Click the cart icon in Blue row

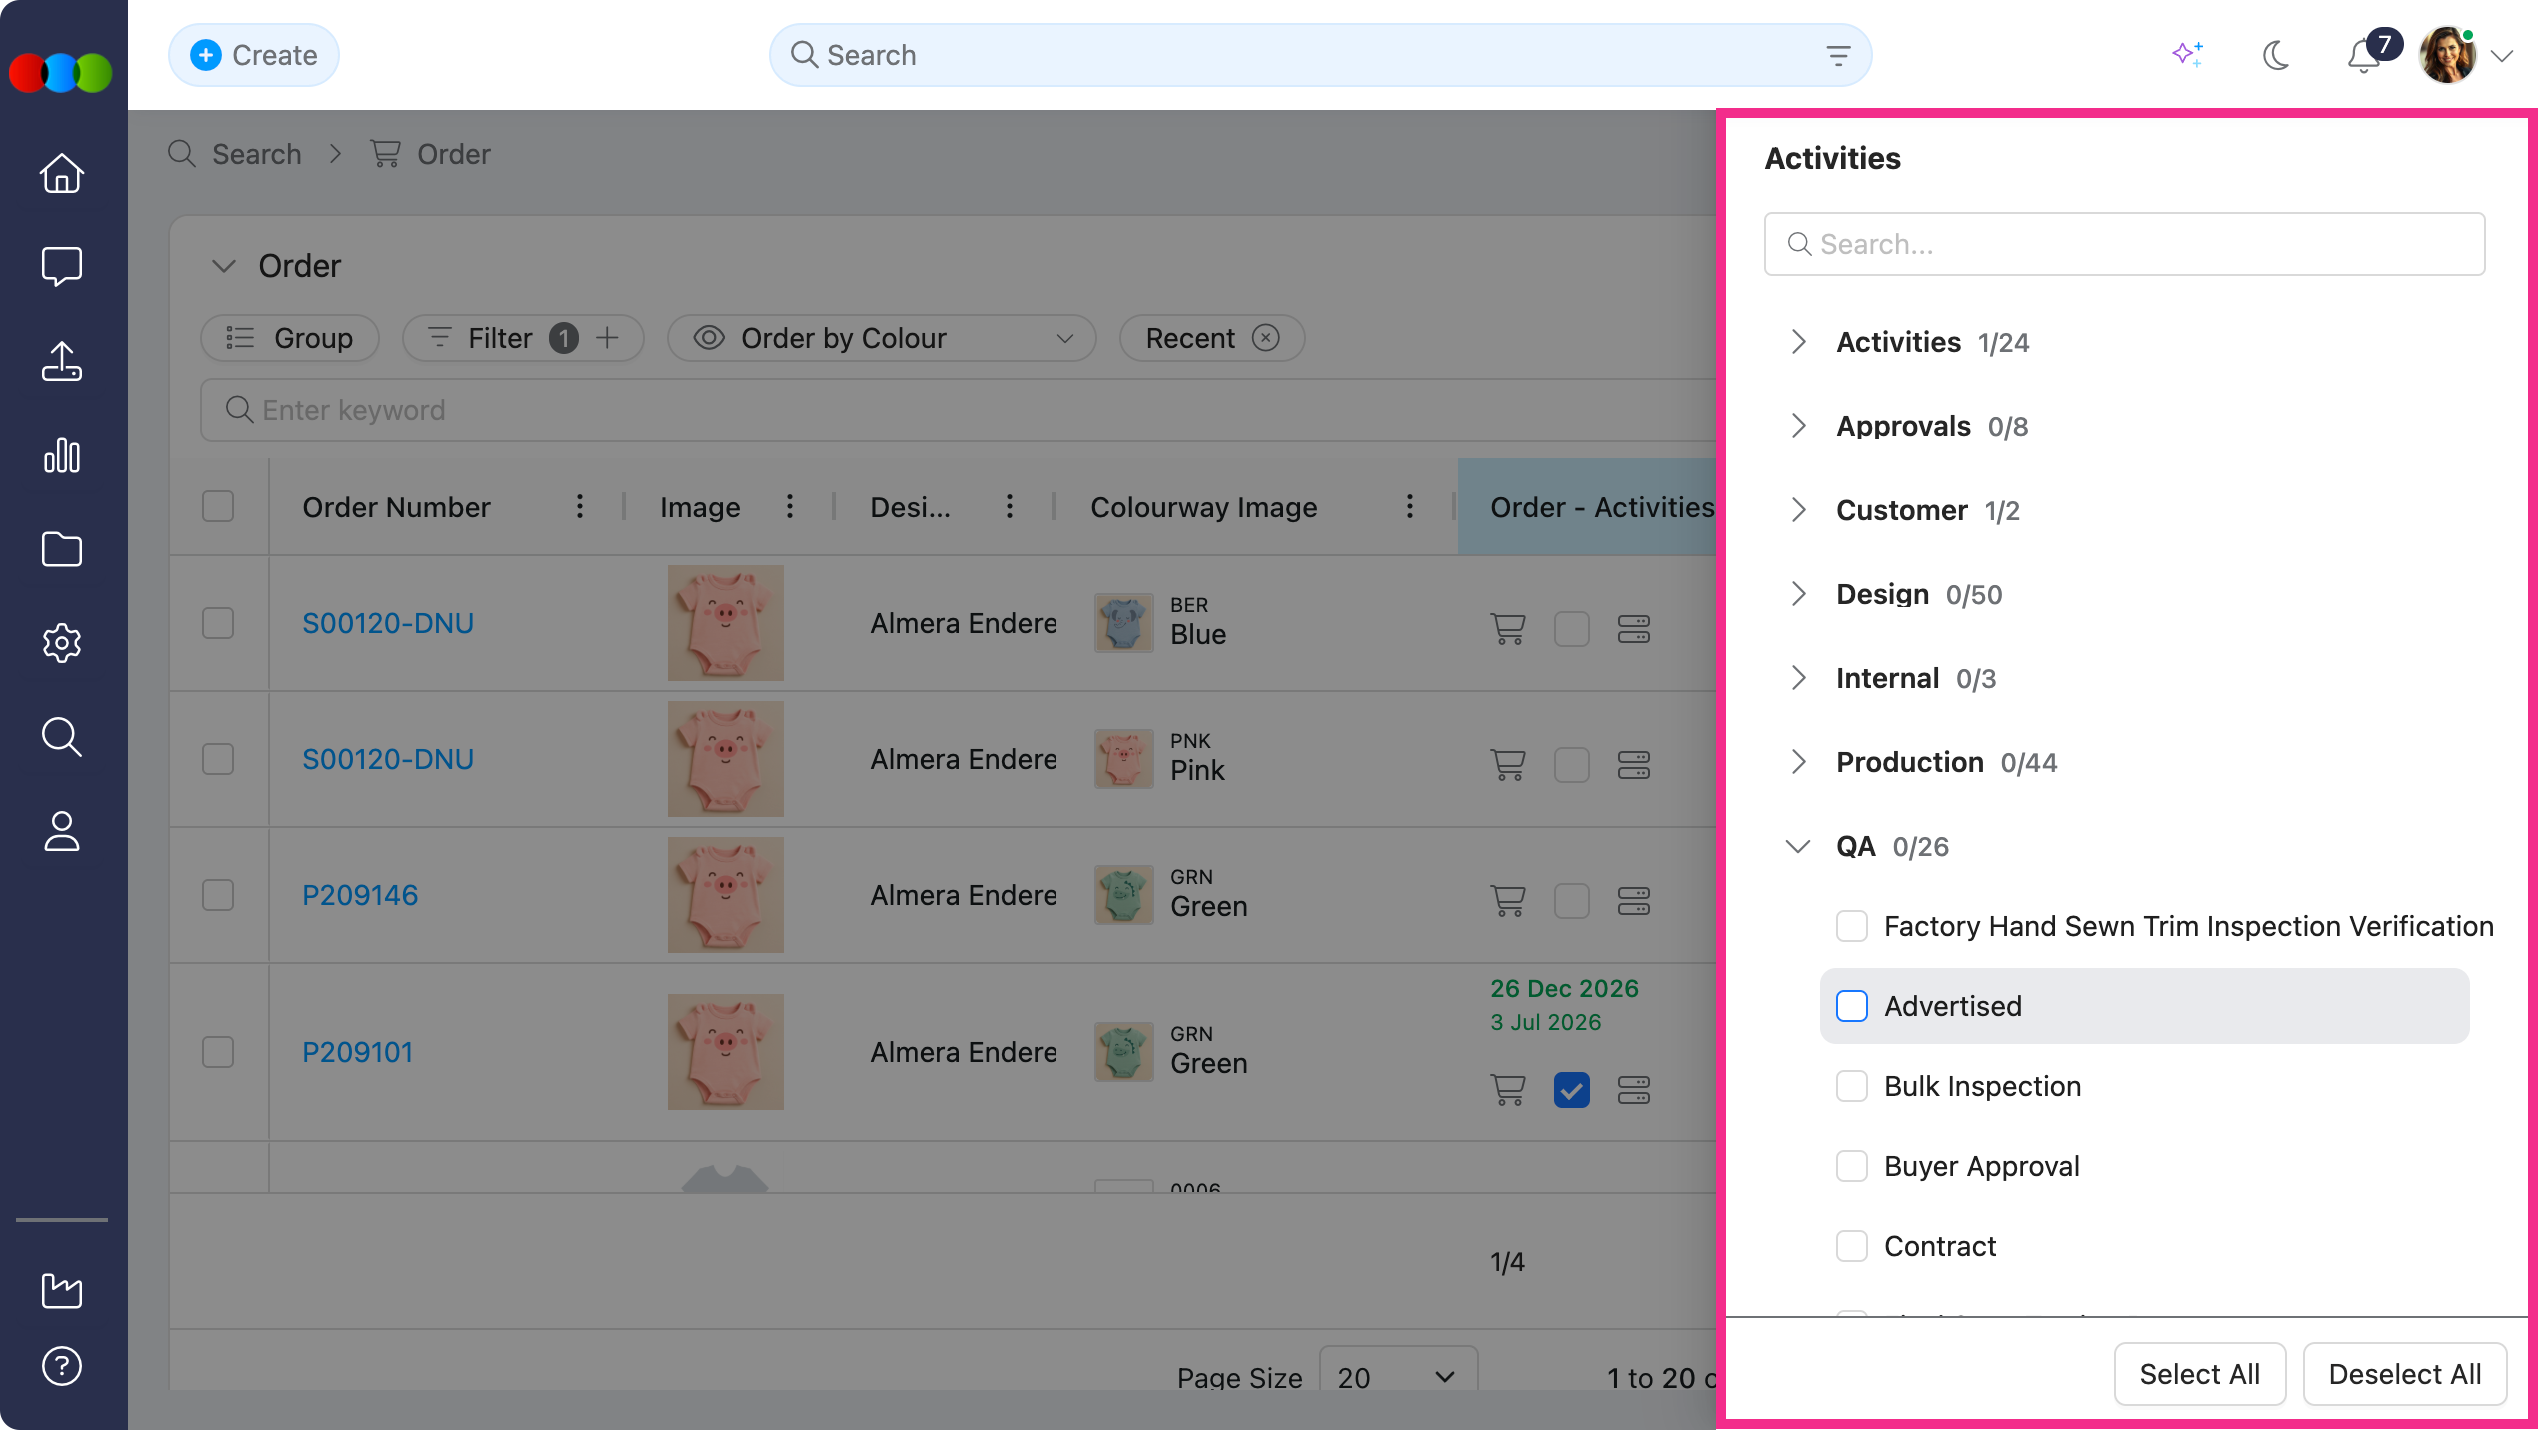pos(1508,629)
